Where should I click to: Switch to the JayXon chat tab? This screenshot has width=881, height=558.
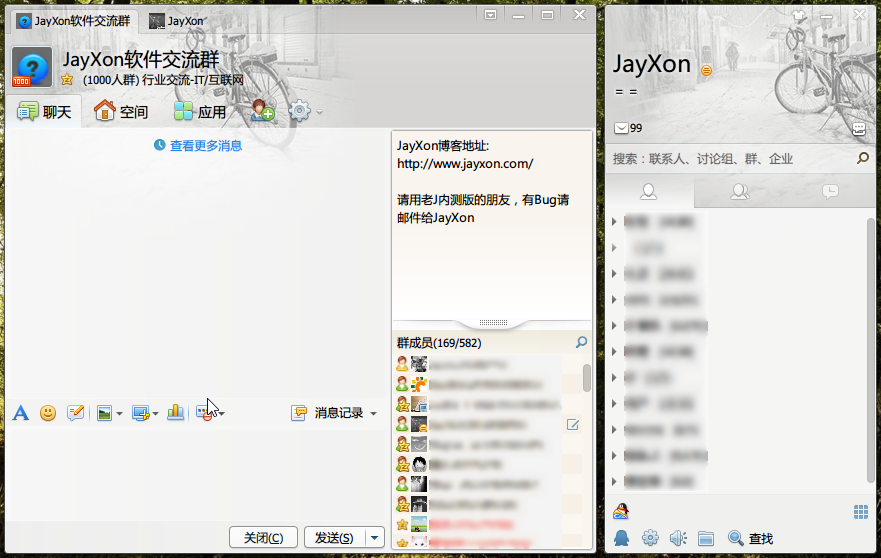[176, 21]
